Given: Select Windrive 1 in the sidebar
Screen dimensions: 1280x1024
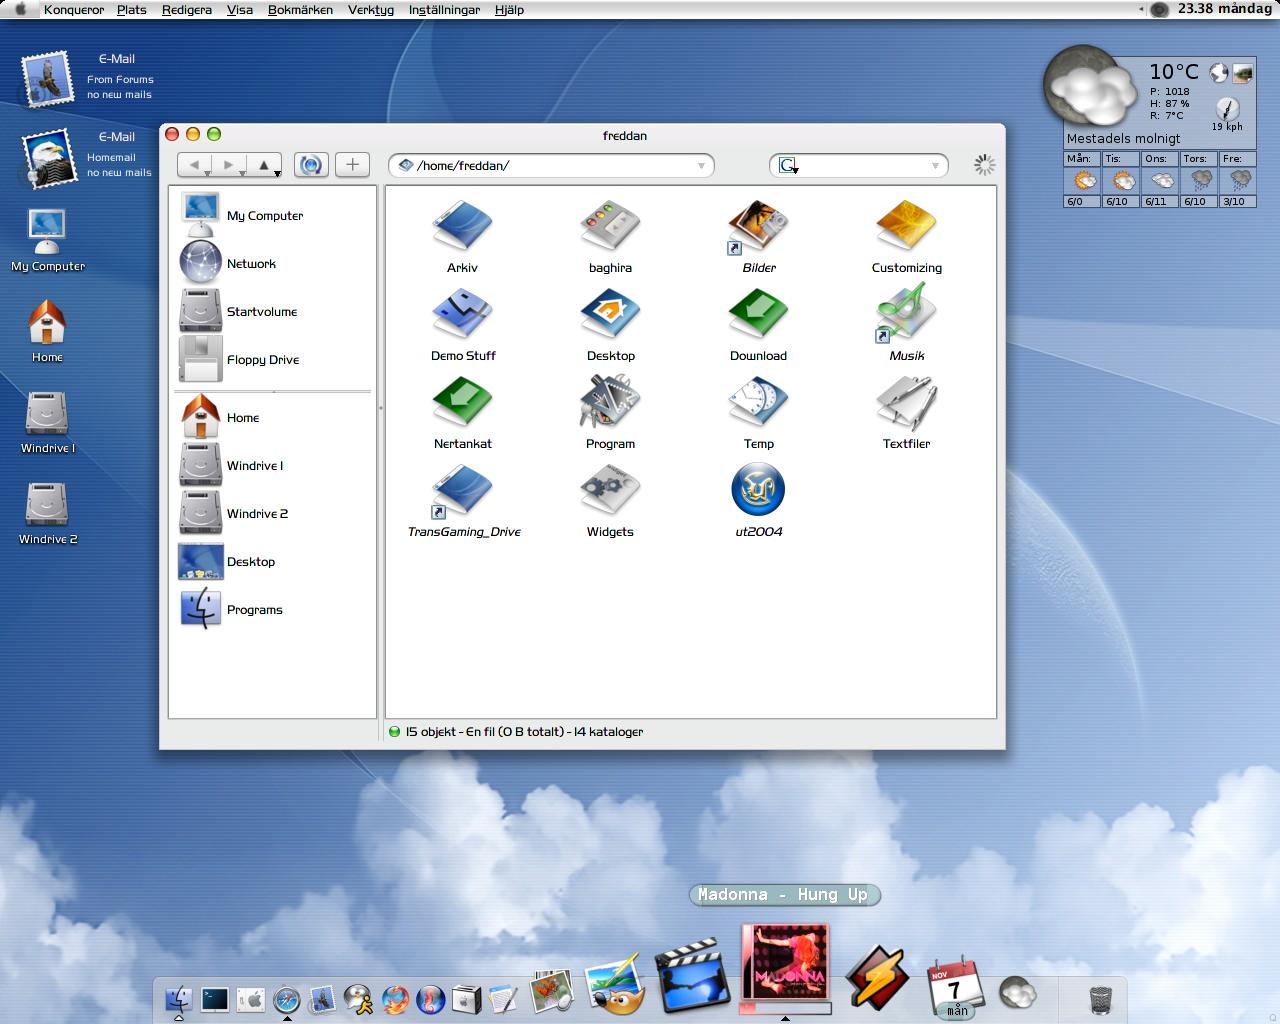Looking at the screenshot, I should [254, 466].
